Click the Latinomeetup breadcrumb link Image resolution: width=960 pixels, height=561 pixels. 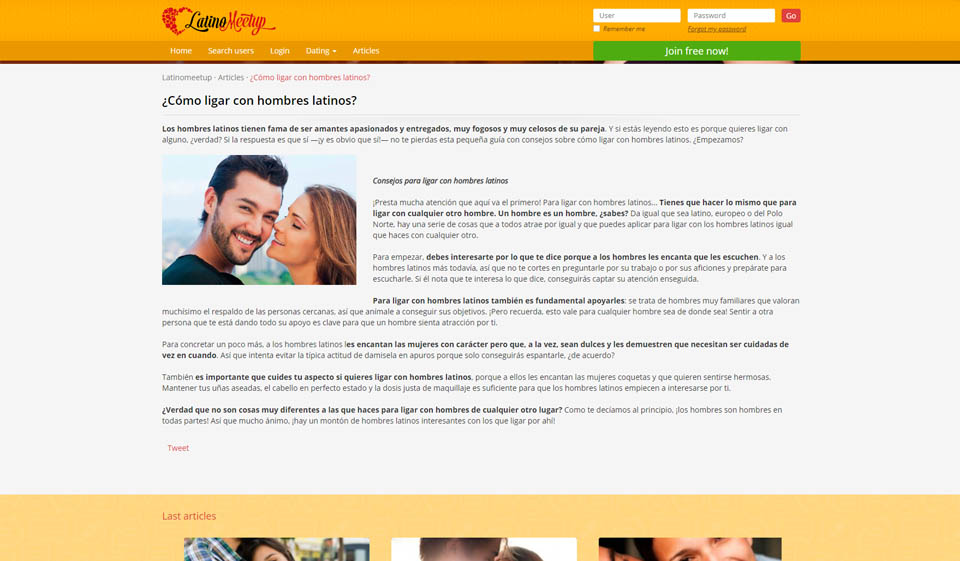tap(187, 77)
